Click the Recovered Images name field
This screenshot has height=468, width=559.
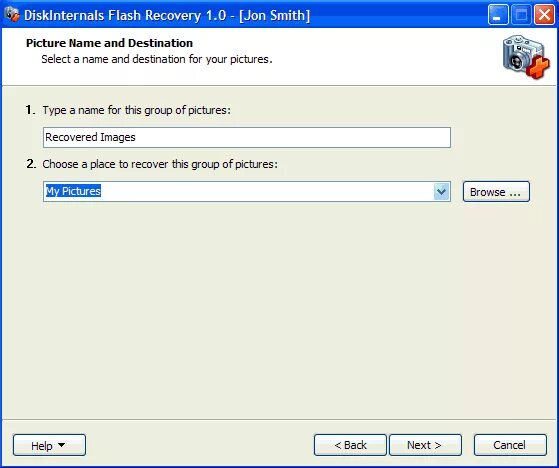247,137
